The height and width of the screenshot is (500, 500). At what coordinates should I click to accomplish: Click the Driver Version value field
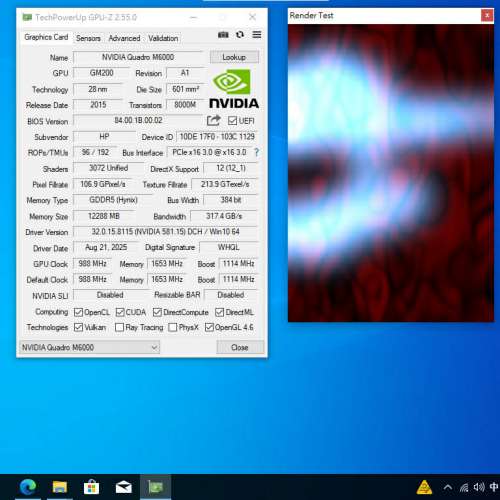click(166, 232)
